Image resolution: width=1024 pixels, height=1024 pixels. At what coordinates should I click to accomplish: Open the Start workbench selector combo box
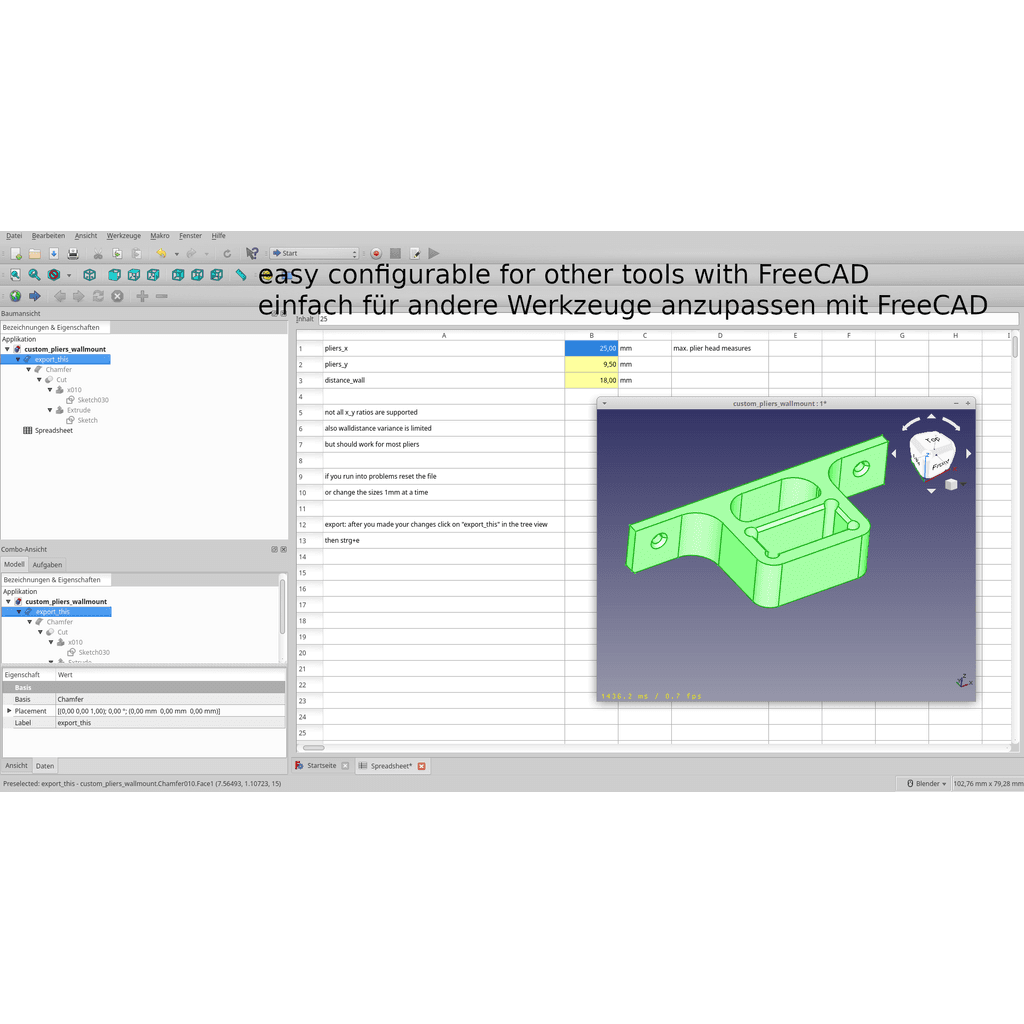pos(315,253)
